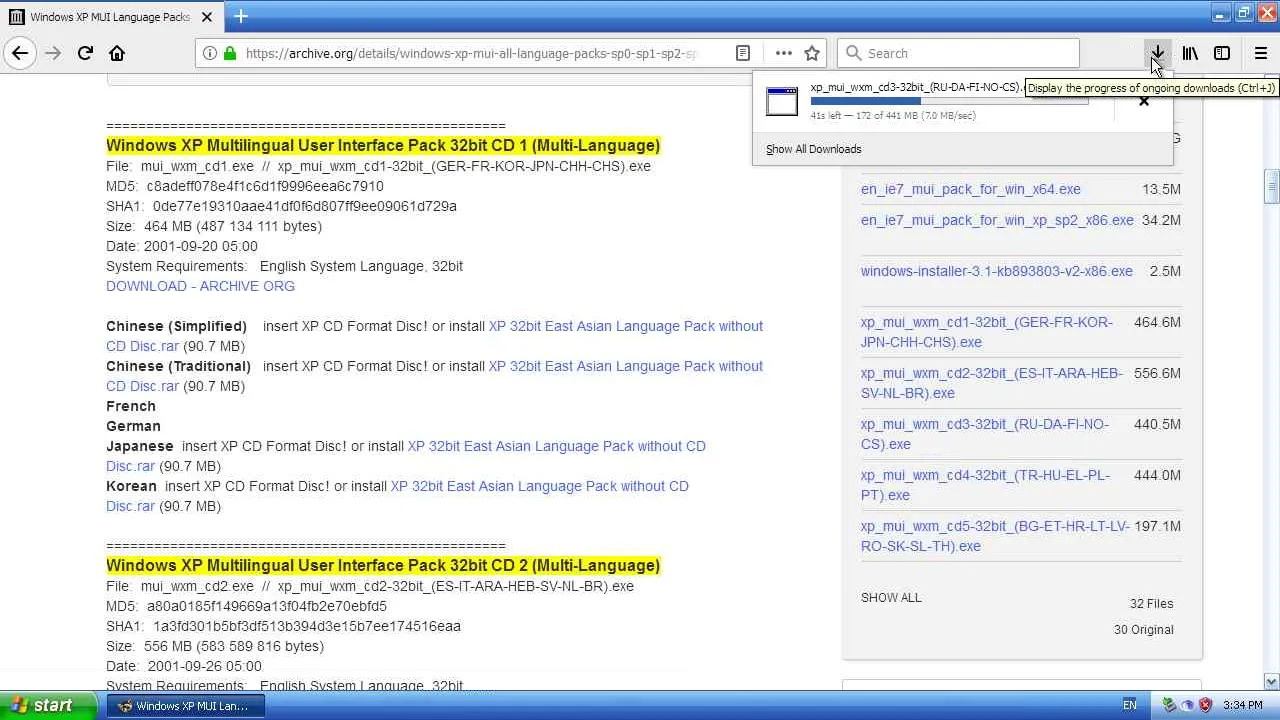Click the green padlock in the address bar
1280x720 pixels.
click(230, 53)
